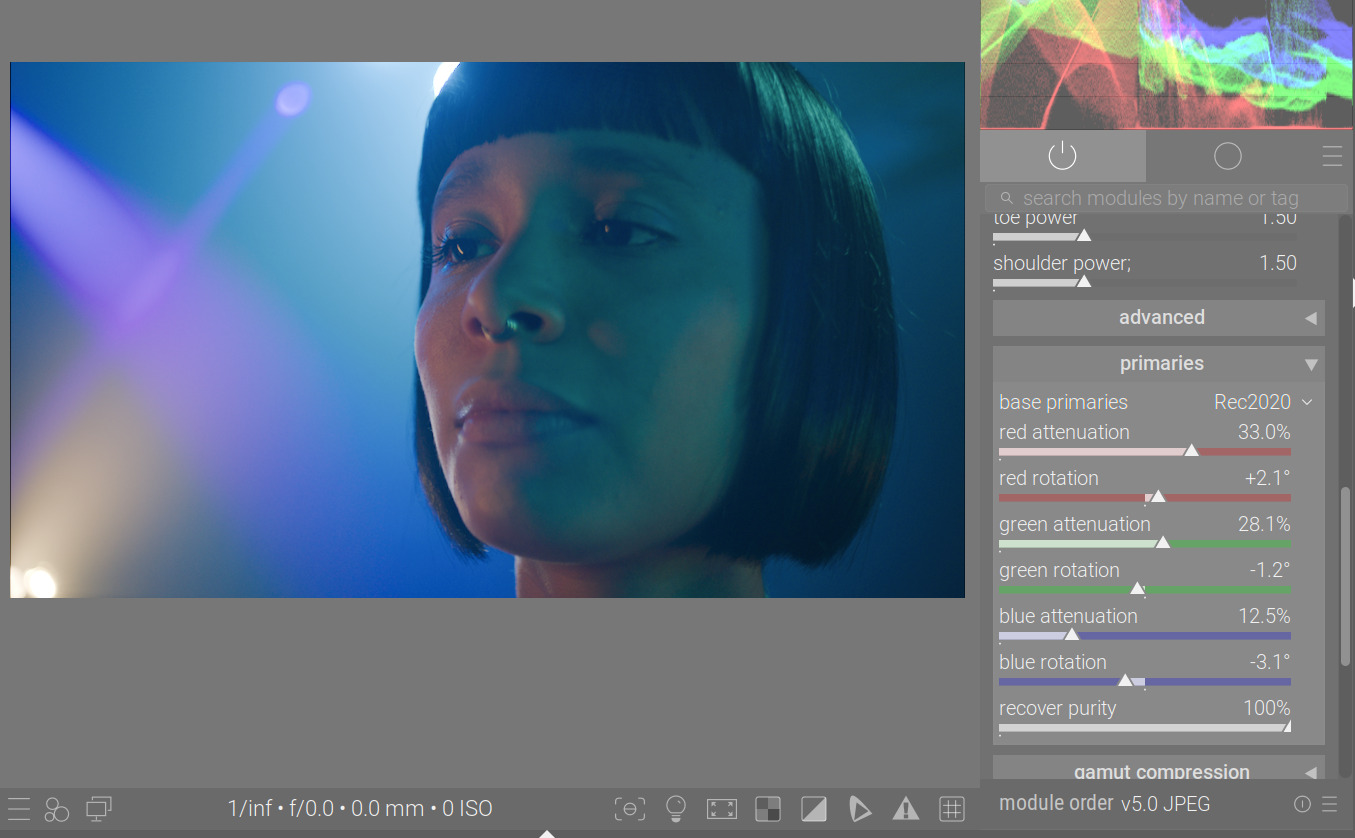
Task: Open the styles quick access icon
Action: 57,808
